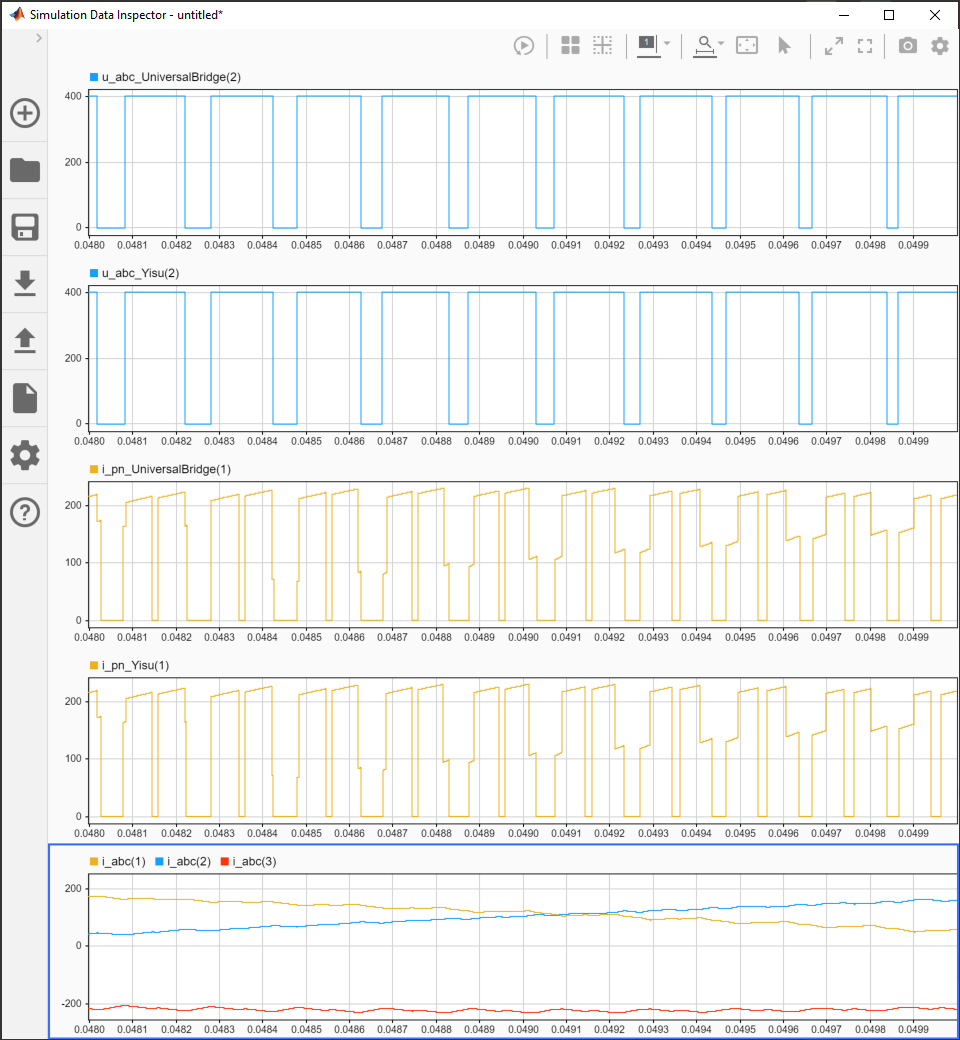The image size is (960, 1040).
Task: Click the i_pn_UniversalBridge(1) legend label
Action: tap(166, 470)
